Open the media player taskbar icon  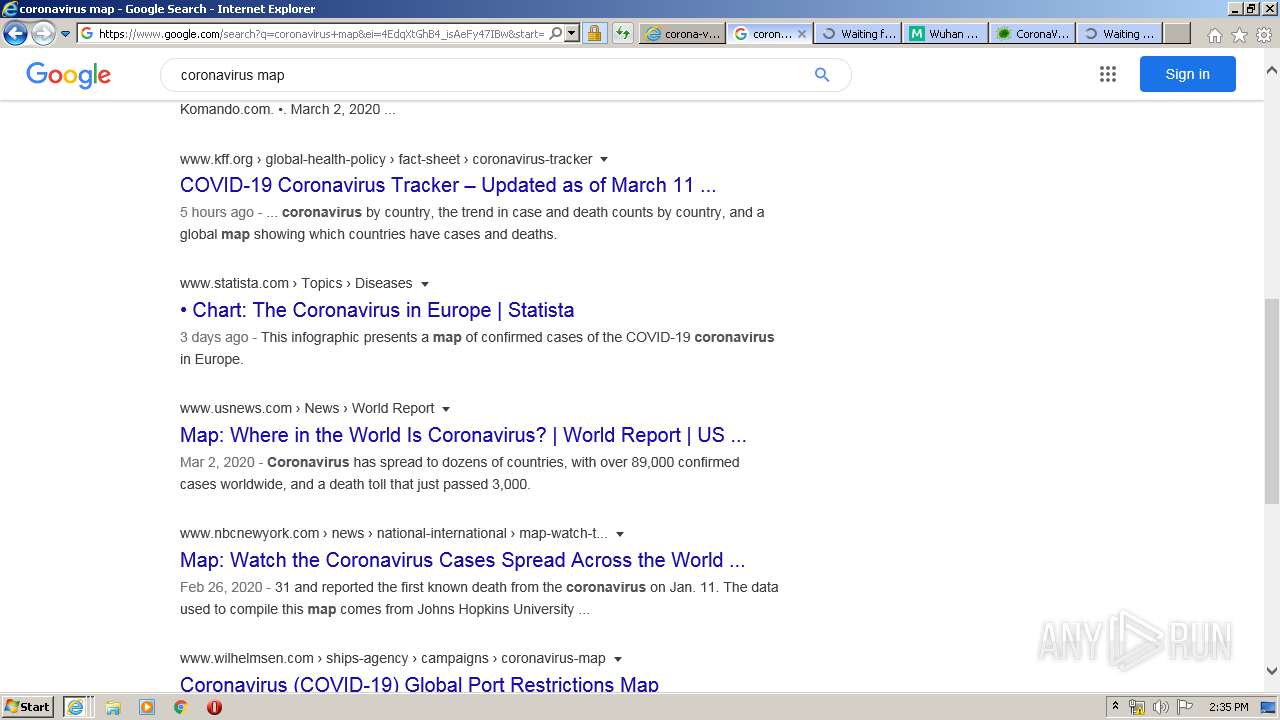click(x=147, y=707)
